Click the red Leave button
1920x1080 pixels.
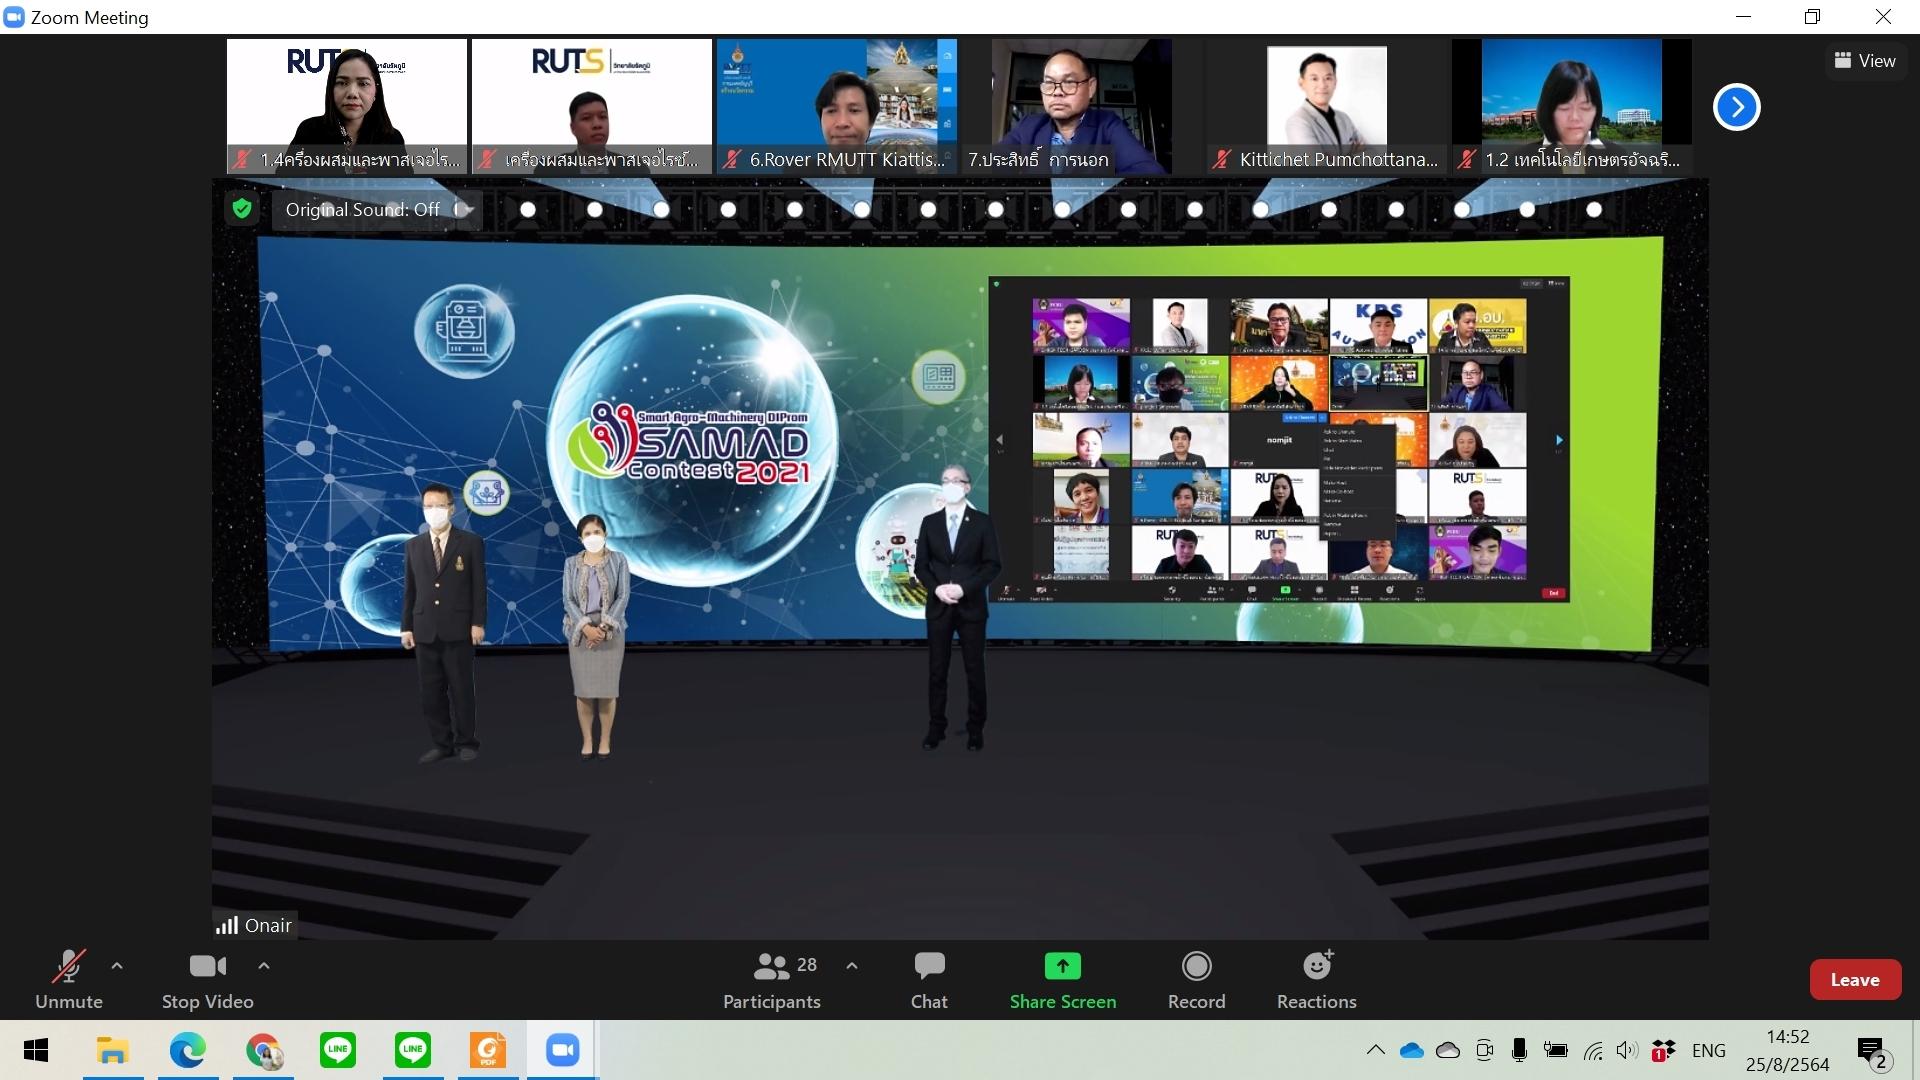point(1855,980)
